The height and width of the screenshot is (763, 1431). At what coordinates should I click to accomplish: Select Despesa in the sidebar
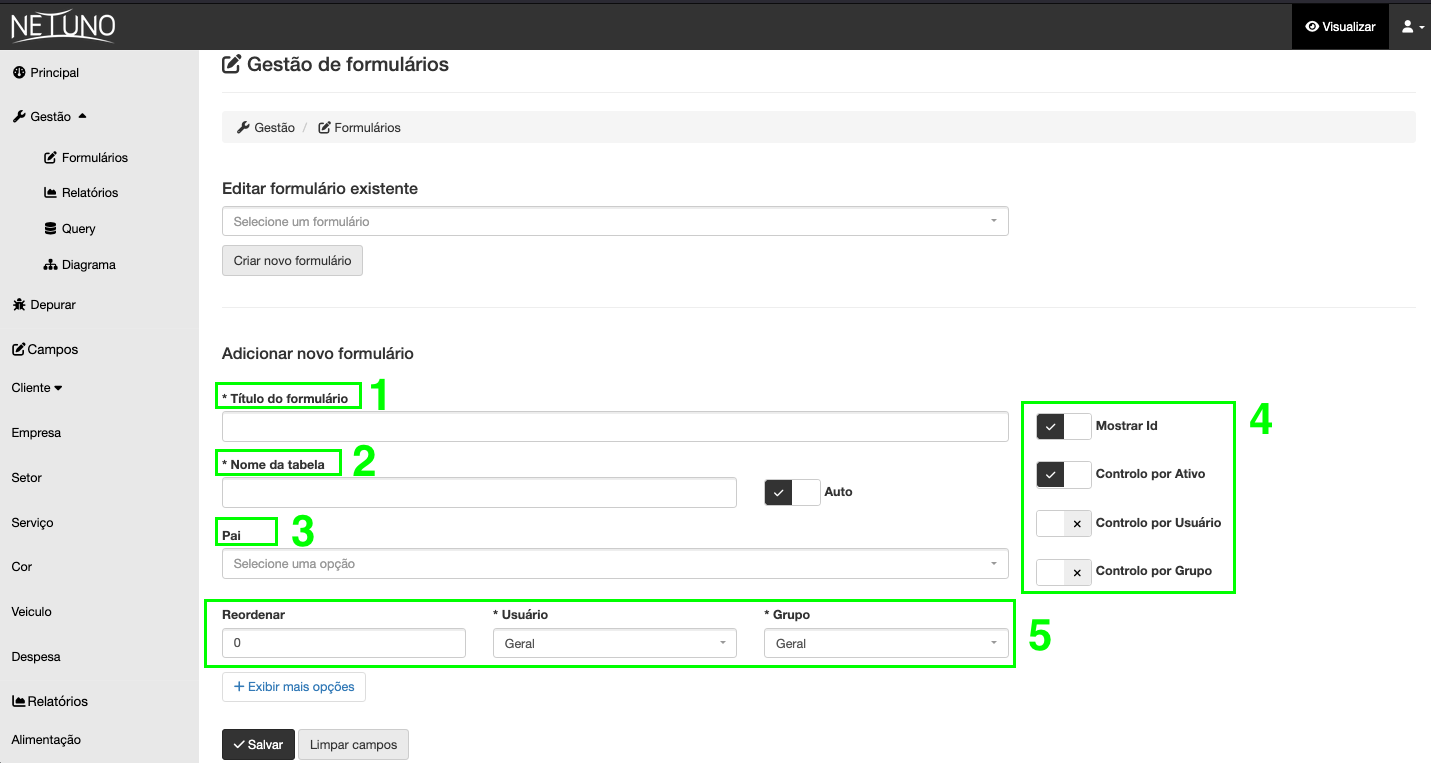34,656
